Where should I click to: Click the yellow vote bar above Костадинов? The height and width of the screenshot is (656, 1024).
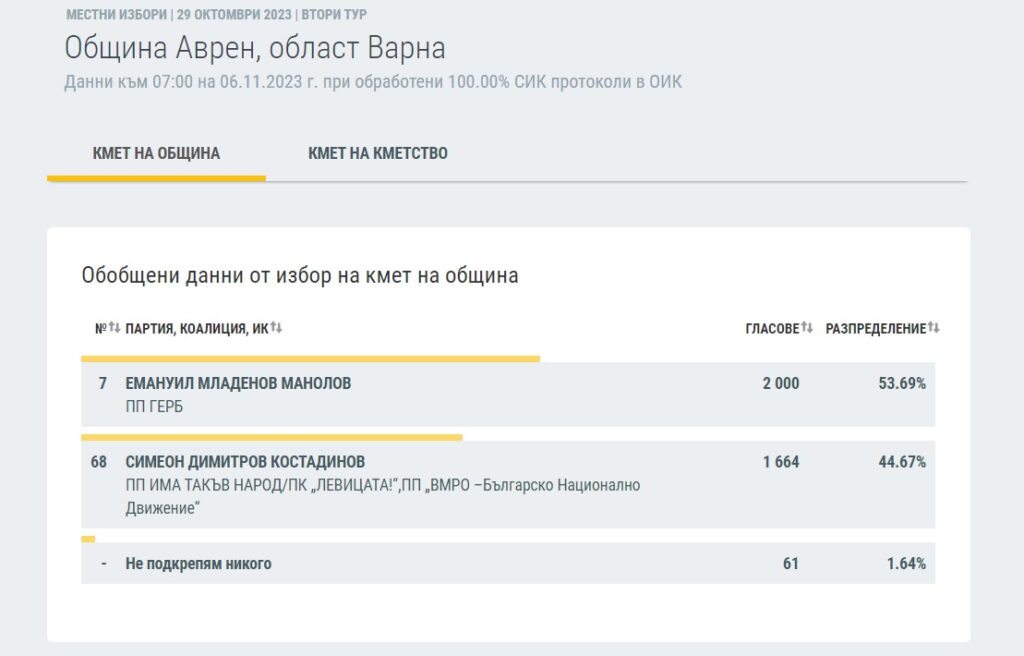[x=272, y=437]
